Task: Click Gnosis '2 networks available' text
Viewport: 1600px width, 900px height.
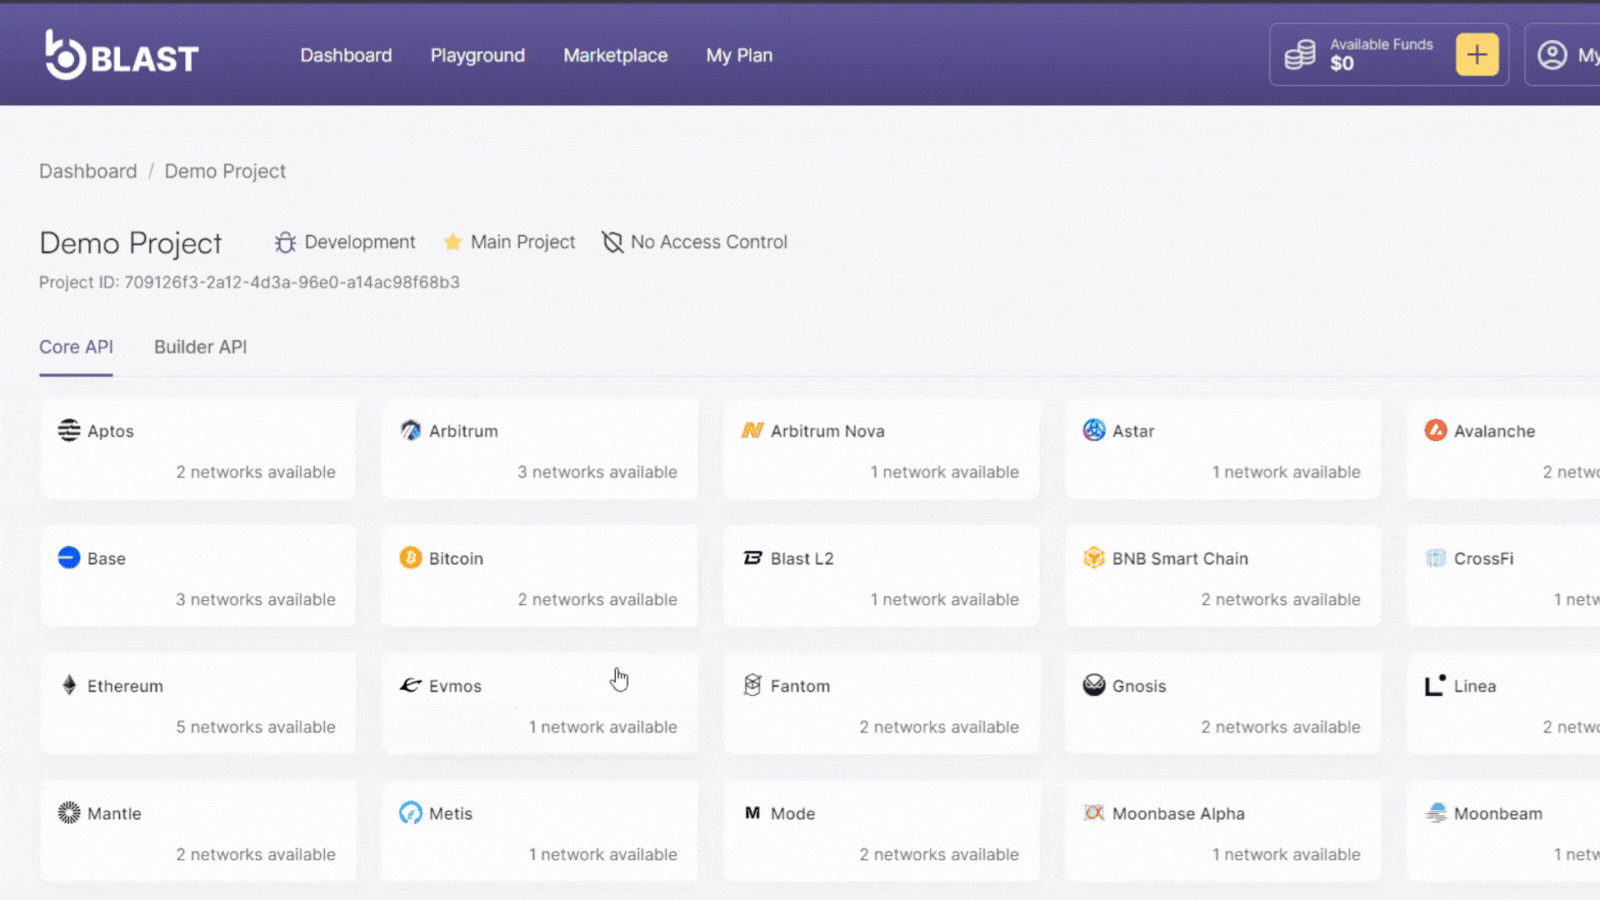Action: pyautogui.click(x=1281, y=727)
